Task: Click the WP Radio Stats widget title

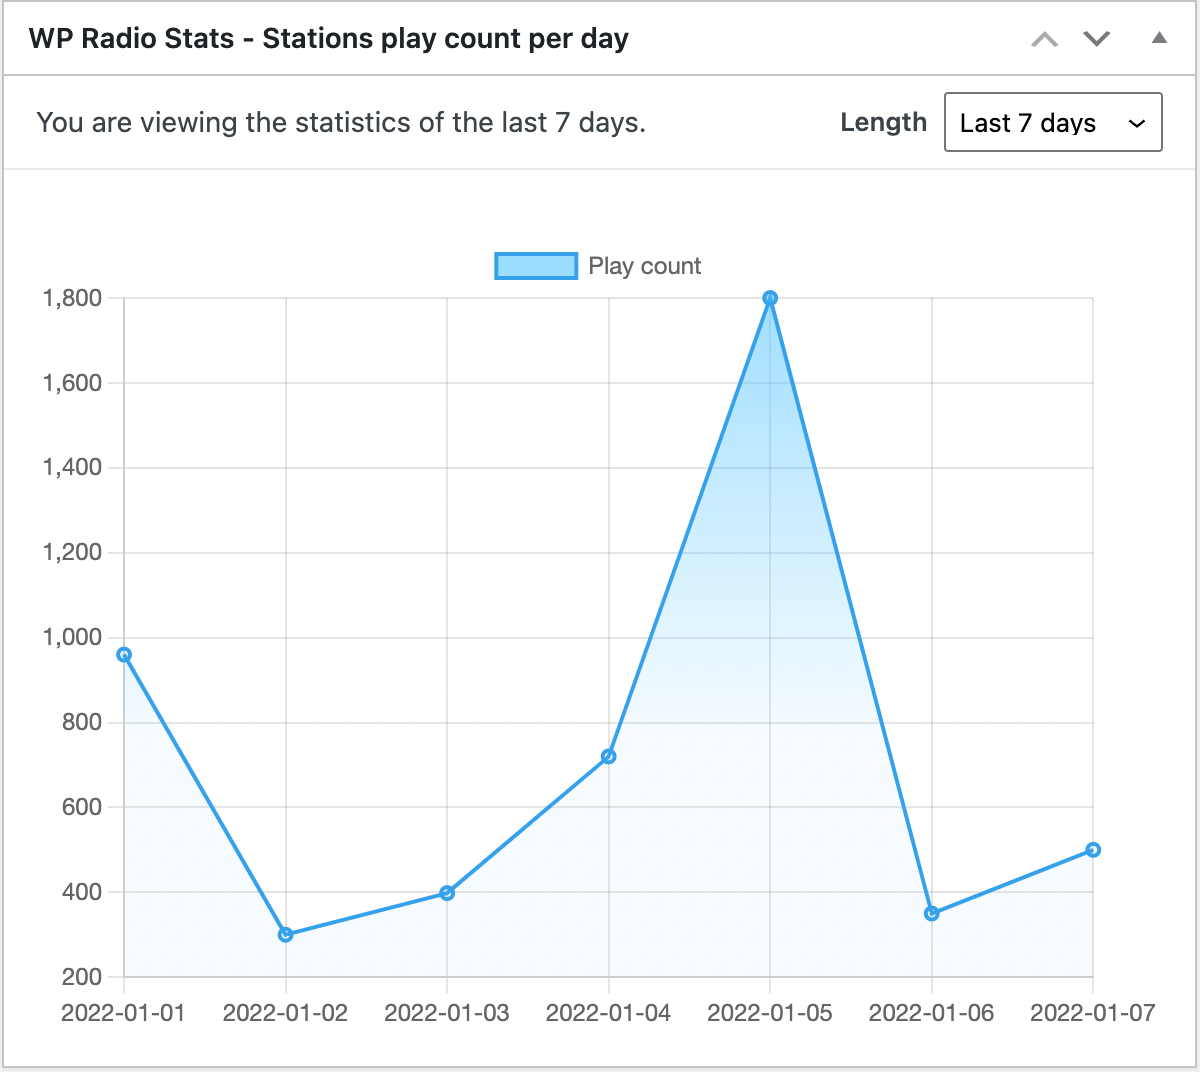Action: [x=328, y=39]
